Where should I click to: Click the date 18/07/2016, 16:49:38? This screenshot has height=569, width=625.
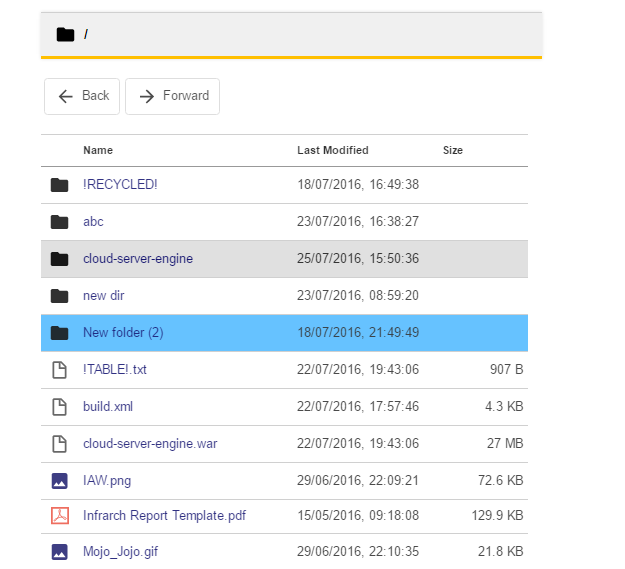click(358, 184)
